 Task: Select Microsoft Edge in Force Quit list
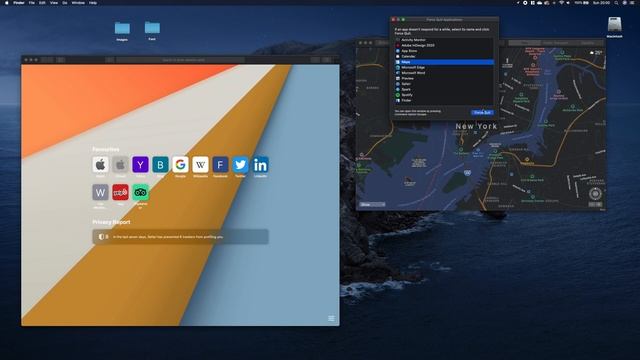[x=444, y=67]
